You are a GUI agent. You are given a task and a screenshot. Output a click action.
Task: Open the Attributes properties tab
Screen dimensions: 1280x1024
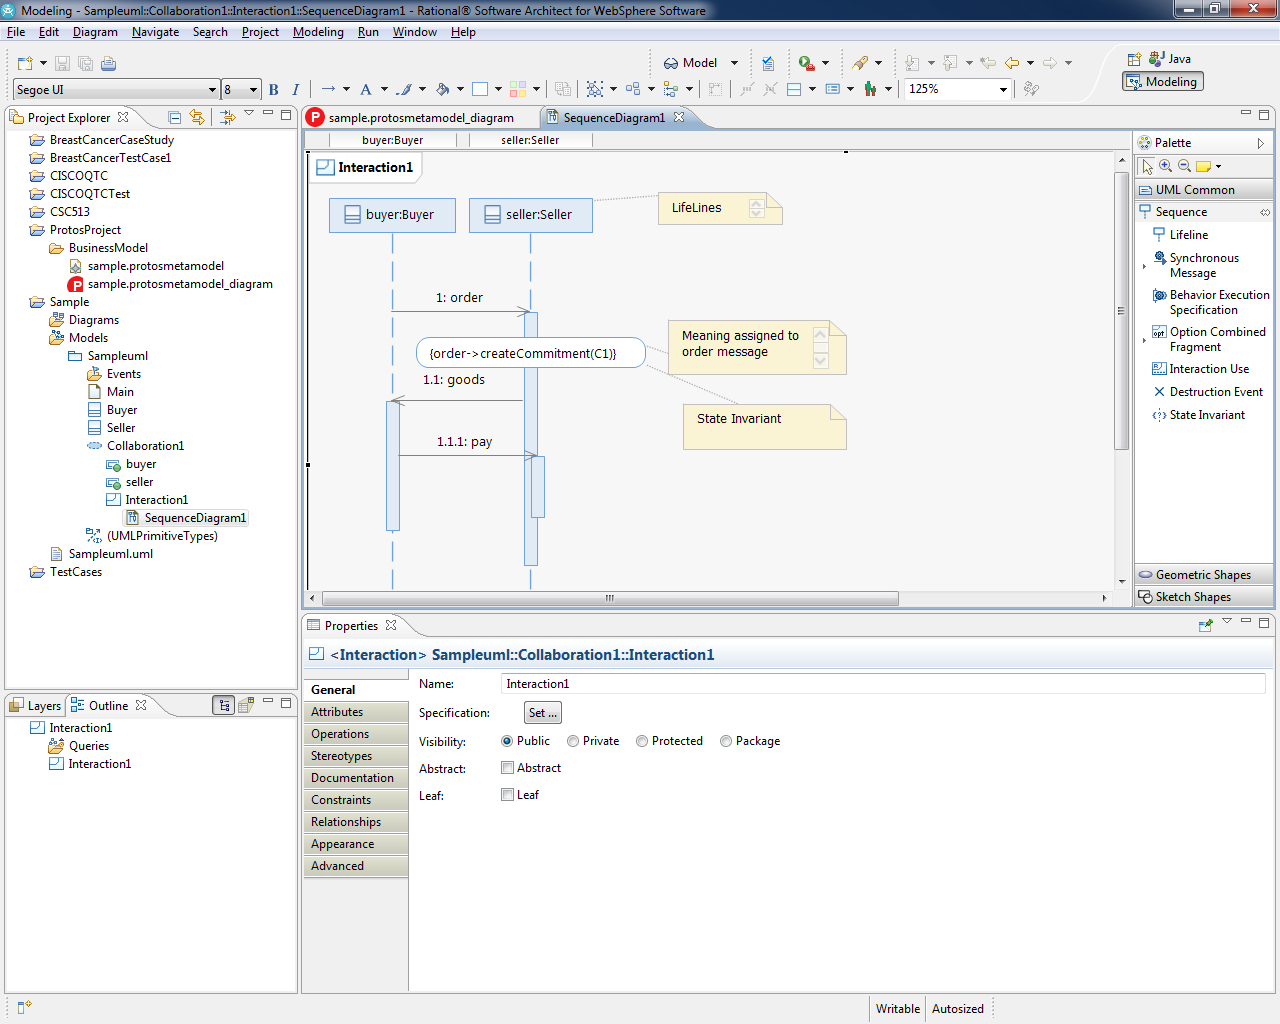tap(356, 712)
